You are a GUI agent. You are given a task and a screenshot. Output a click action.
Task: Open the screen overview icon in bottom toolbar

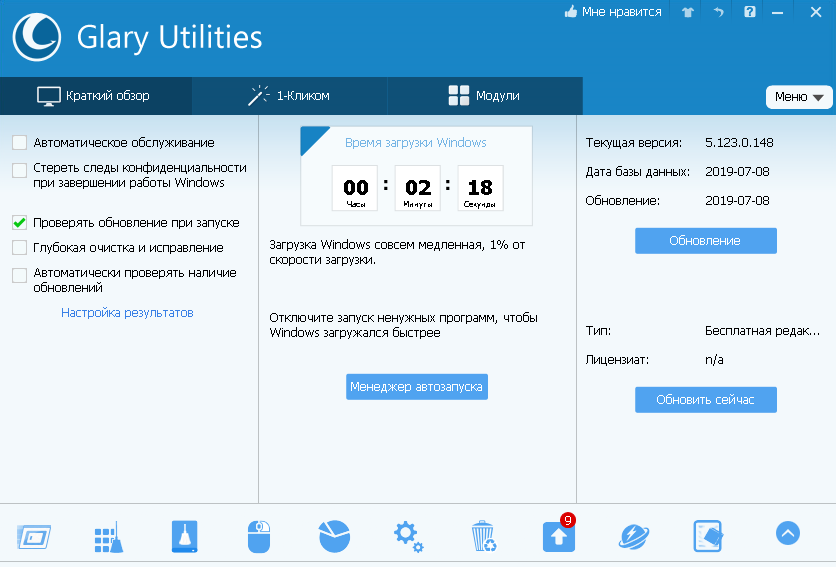(x=34, y=537)
